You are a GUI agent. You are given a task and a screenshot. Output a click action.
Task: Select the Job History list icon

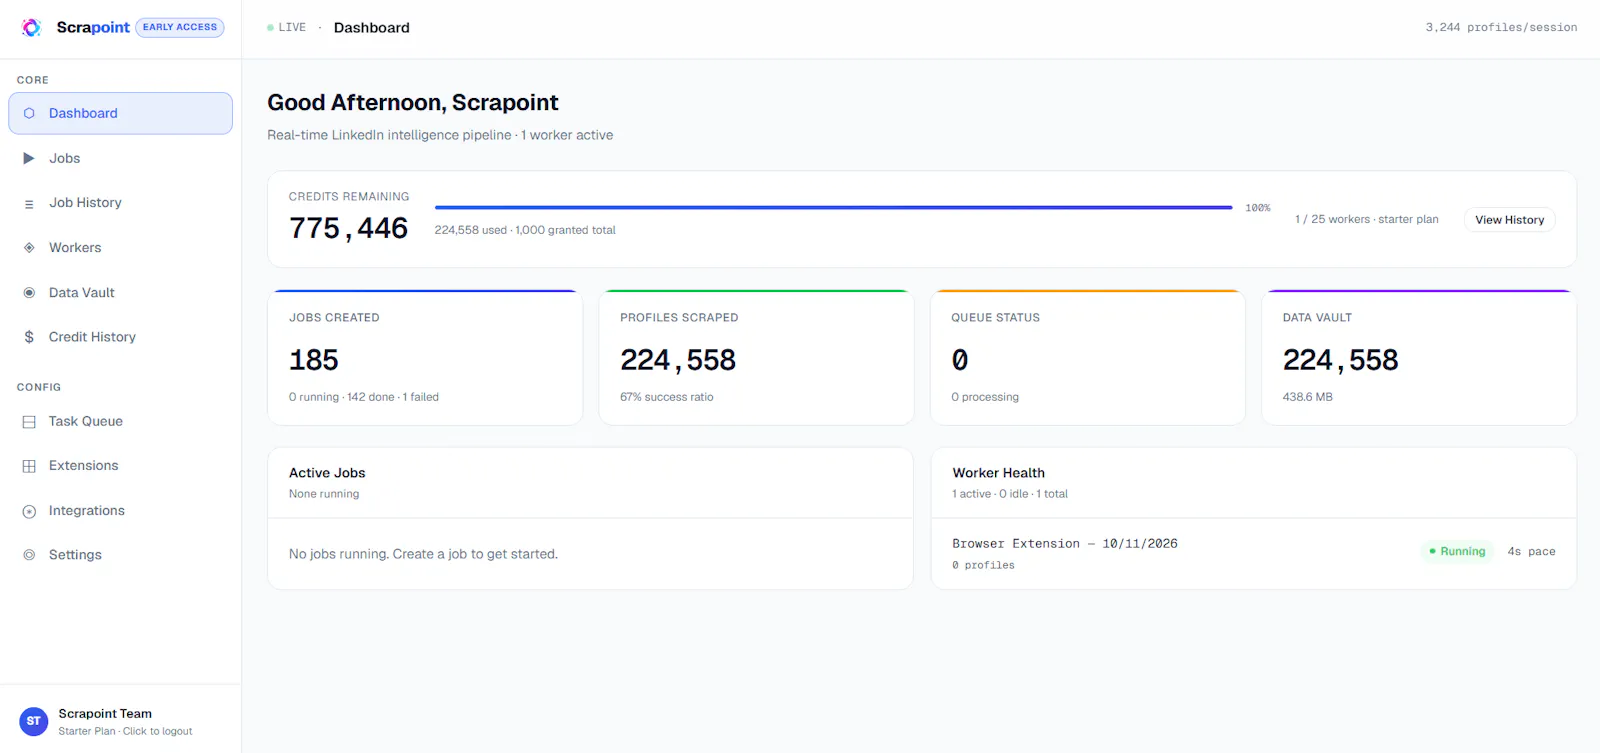pos(29,203)
